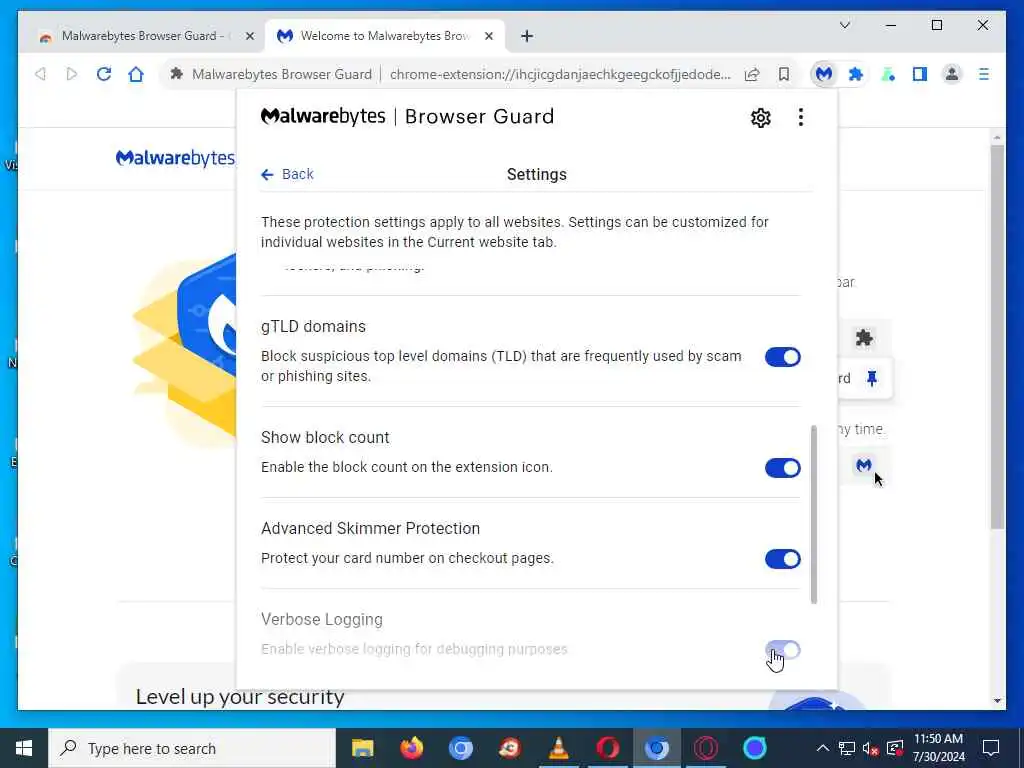
Task: Open the Windows Start menu
Action: click(24, 748)
